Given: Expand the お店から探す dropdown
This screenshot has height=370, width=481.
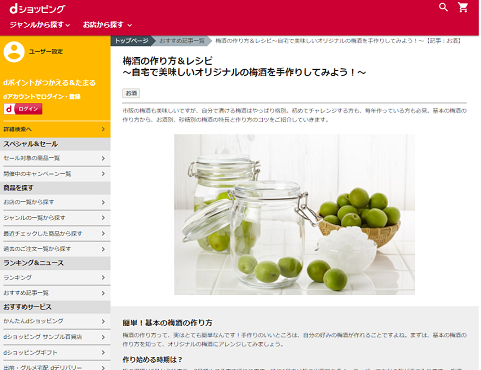Looking at the screenshot, I should (x=107, y=25).
